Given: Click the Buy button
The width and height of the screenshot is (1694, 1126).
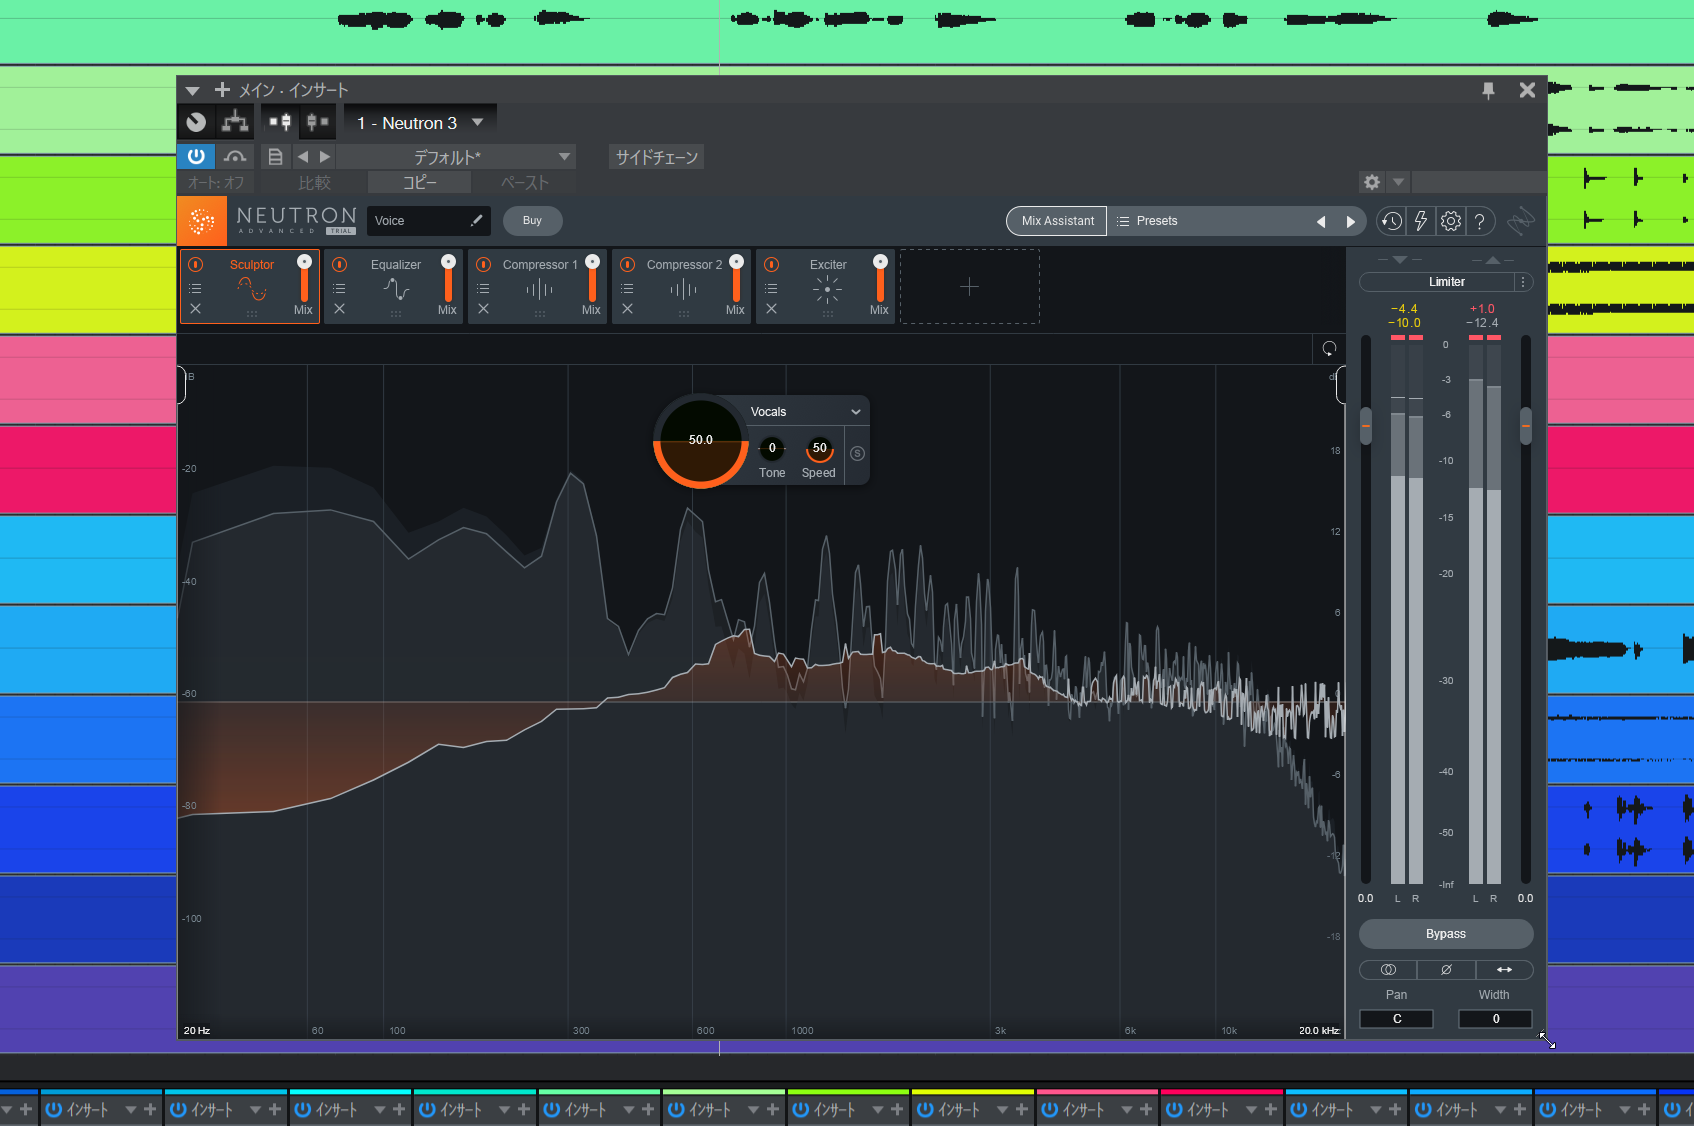Looking at the screenshot, I should (x=532, y=221).
